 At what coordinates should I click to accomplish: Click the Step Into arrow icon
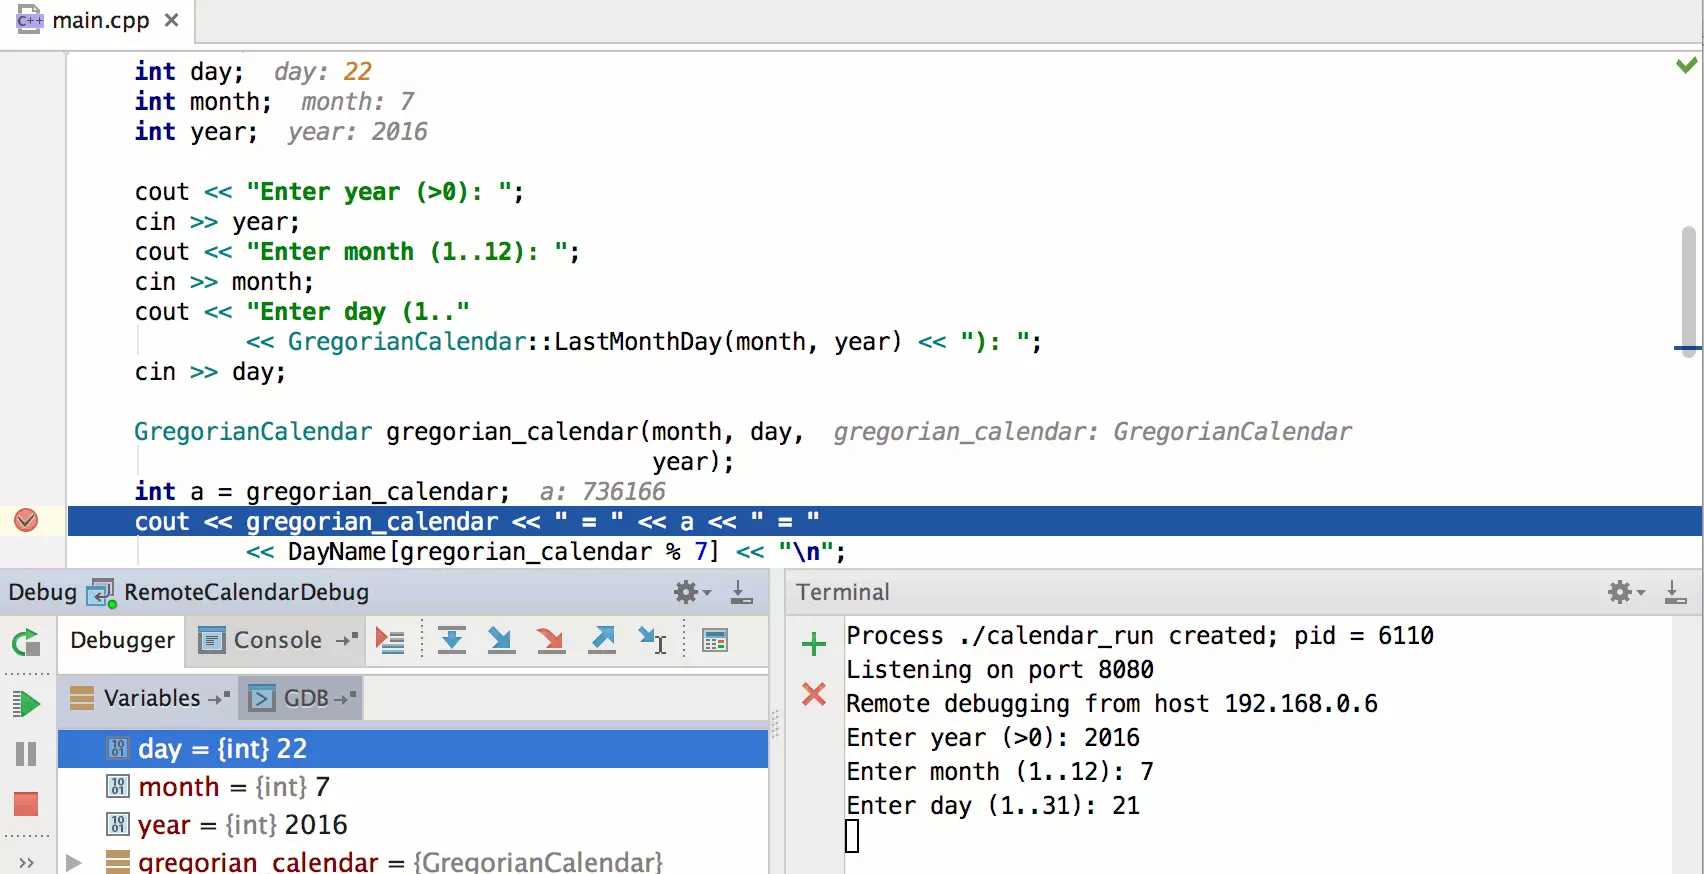pyautogui.click(x=501, y=641)
